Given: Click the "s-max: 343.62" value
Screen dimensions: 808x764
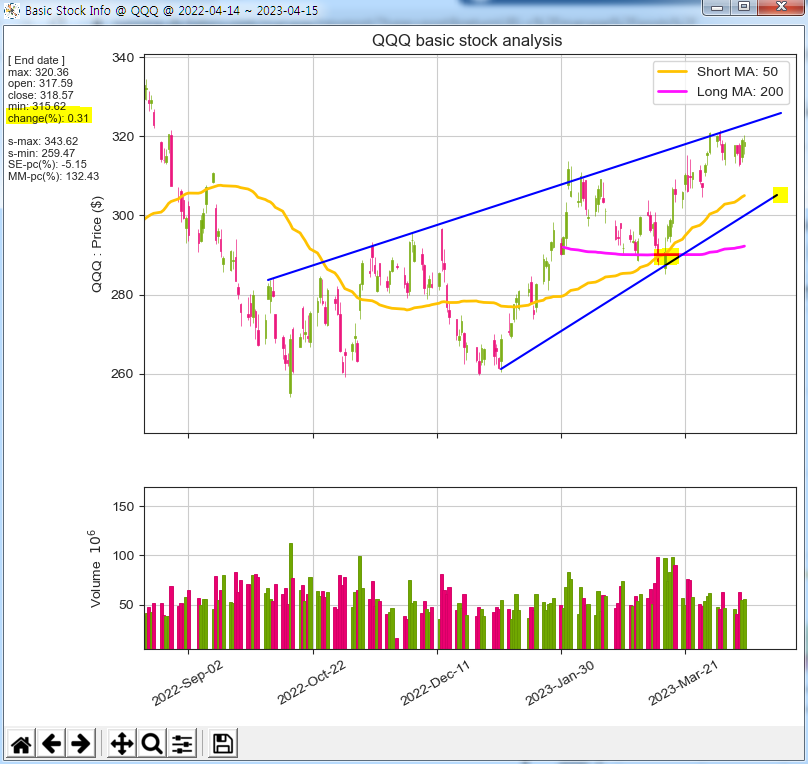Looking at the screenshot, I should (x=43, y=141).
